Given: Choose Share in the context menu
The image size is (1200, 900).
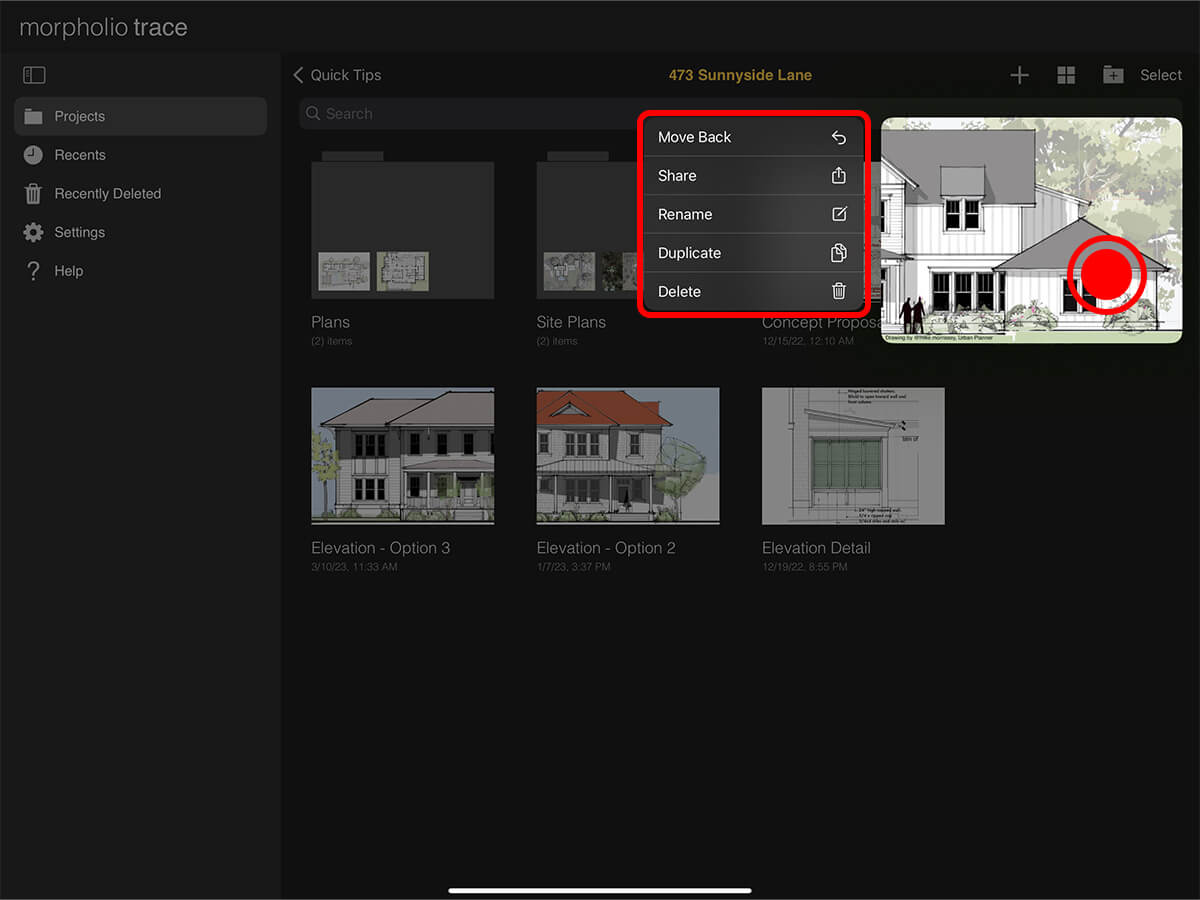Looking at the screenshot, I should 752,176.
